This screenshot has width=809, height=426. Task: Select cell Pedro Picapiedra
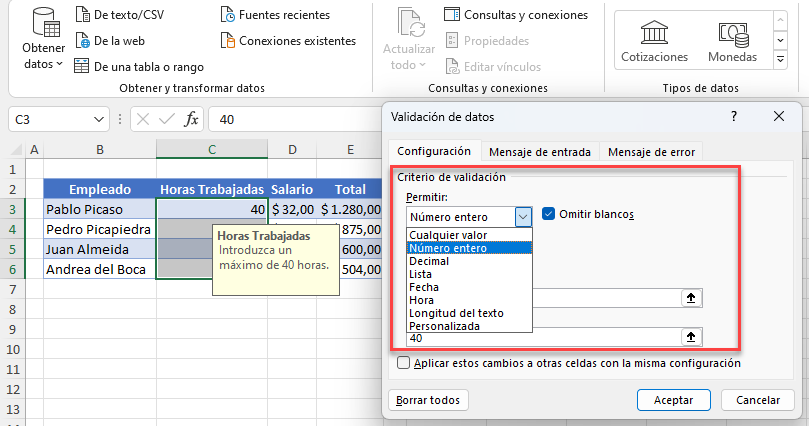click(x=100, y=230)
